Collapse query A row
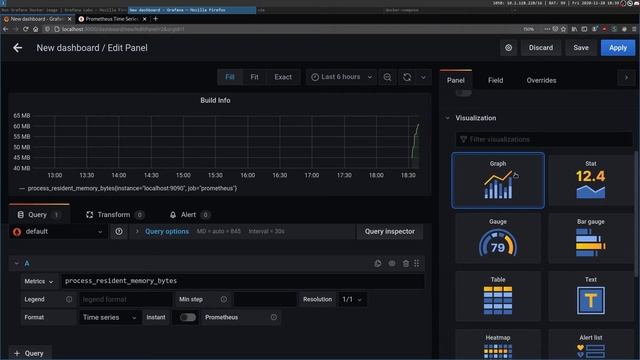The height and width of the screenshot is (360, 640). click(16, 264)
